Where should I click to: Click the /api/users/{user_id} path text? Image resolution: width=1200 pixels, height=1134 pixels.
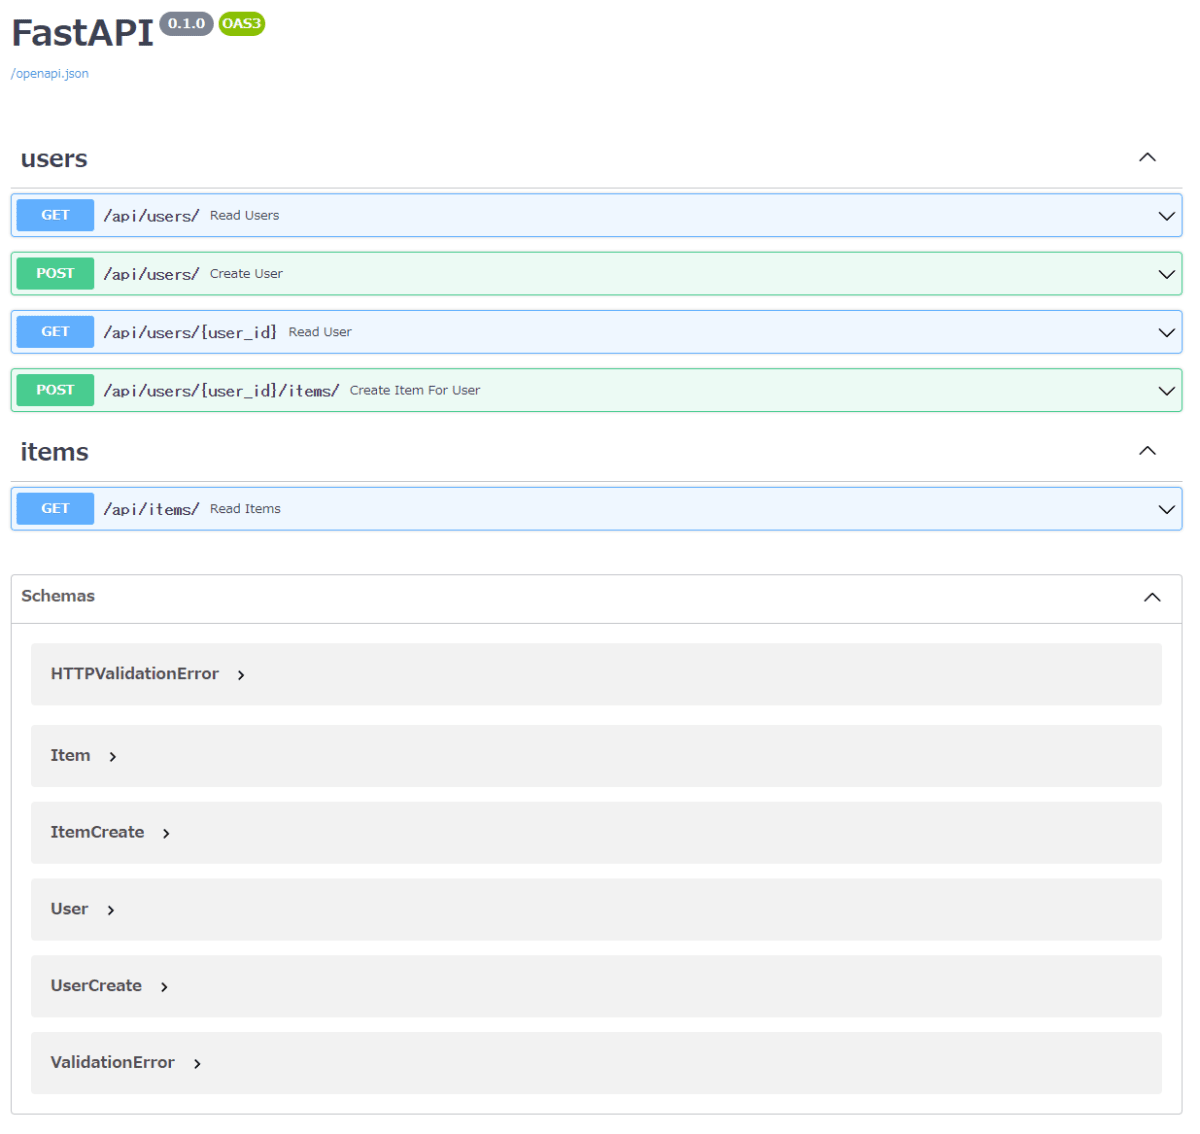coord(190,332)
